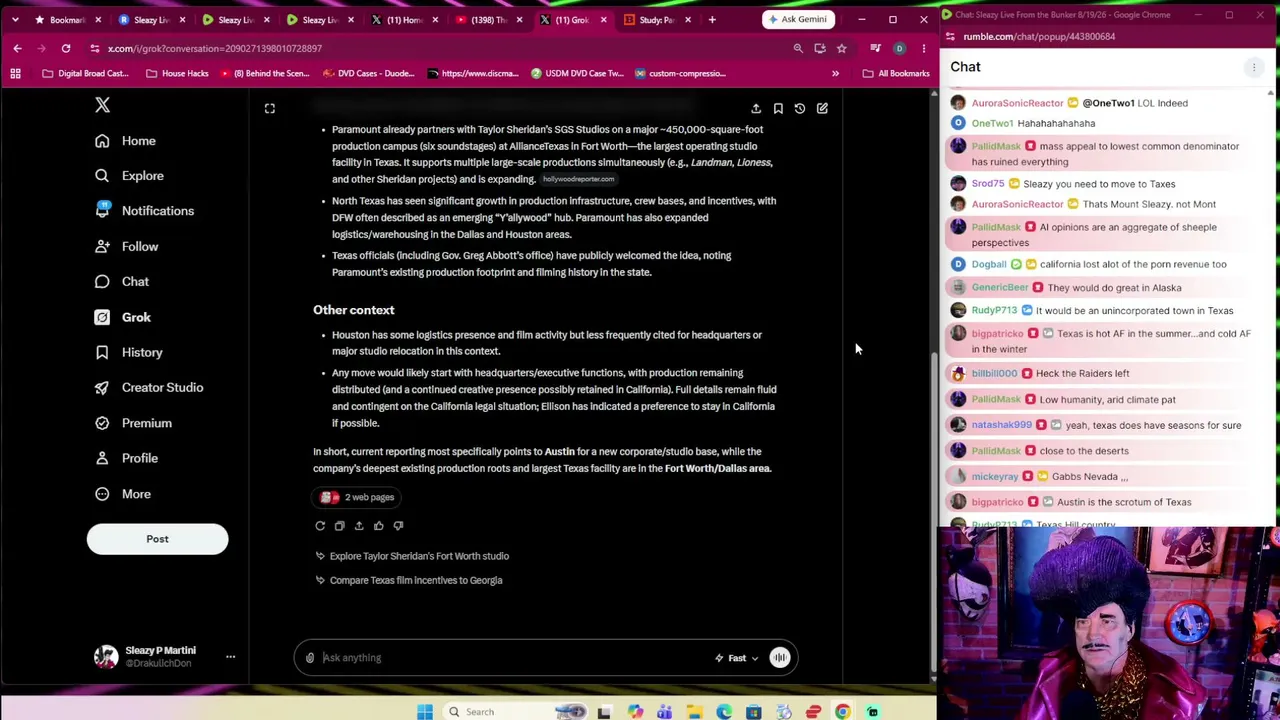Screen dimensions: 1280x720
Task: Click the History bookmark icon in the sidebar
Action: (102, 352)
